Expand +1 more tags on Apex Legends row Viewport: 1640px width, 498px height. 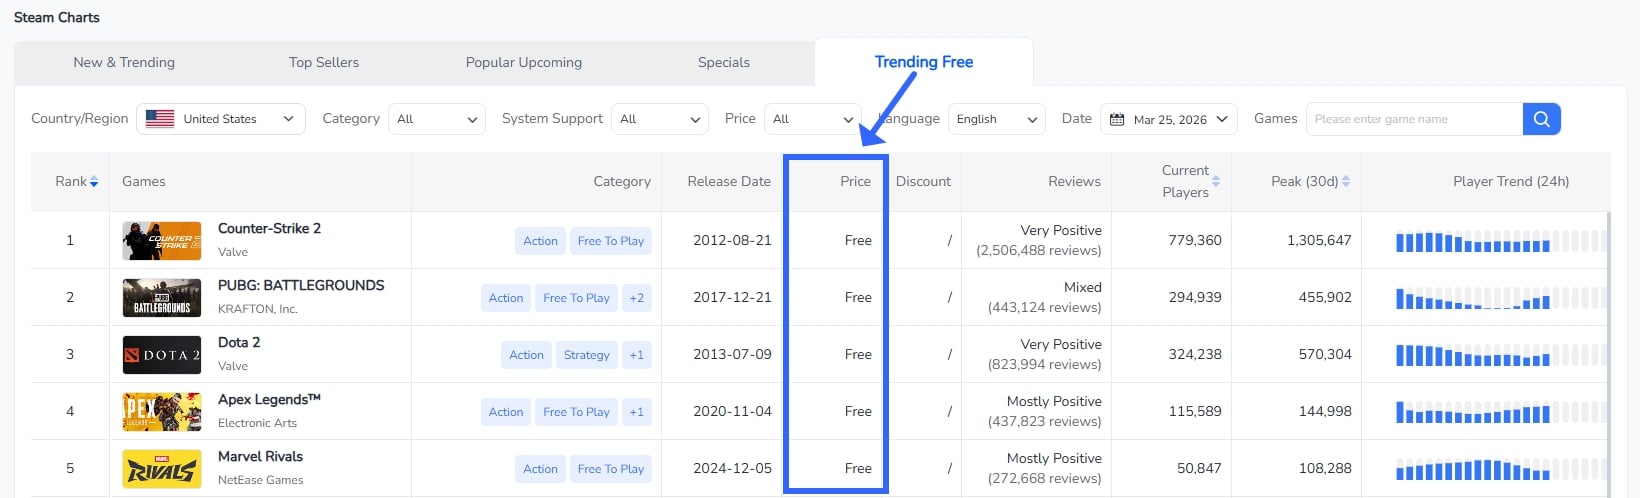637,411
